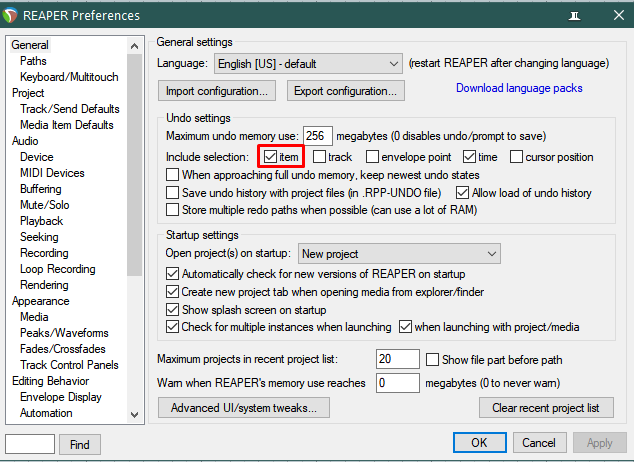Open the Language dropdown
The height and width of the screenshot is (462, 634).
pos(308,63)
